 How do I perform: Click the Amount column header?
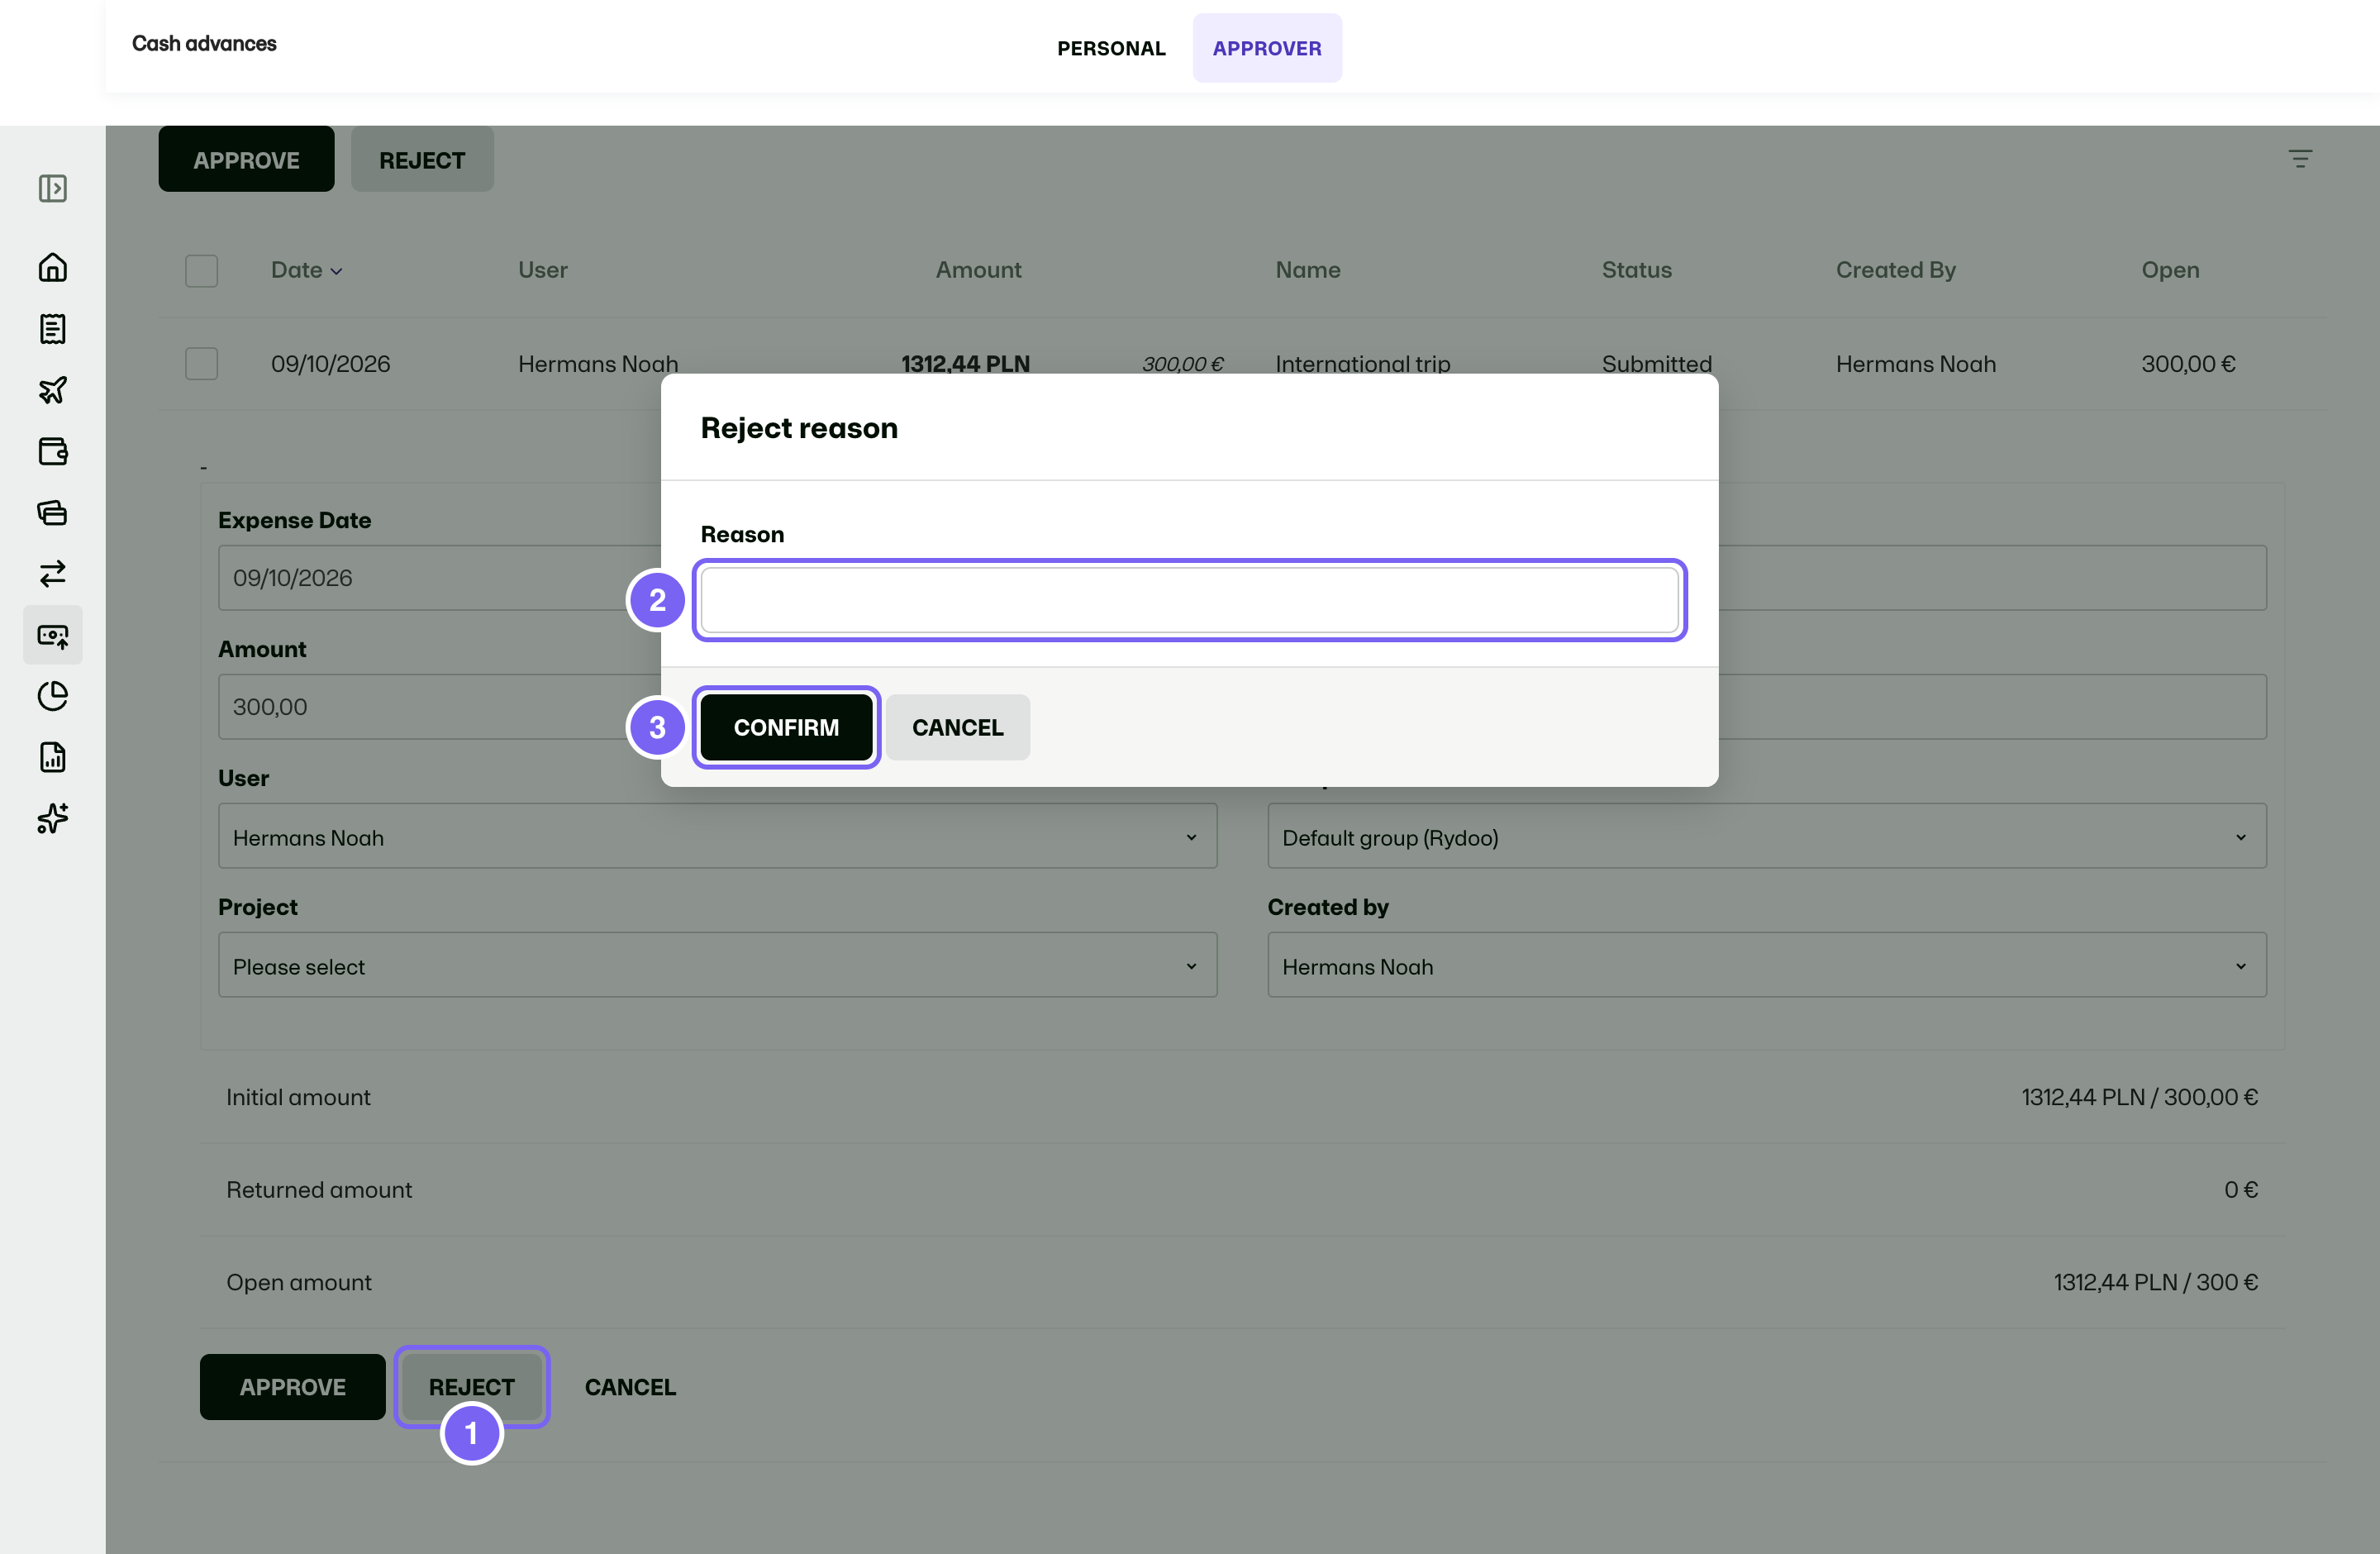click(978, 270)
